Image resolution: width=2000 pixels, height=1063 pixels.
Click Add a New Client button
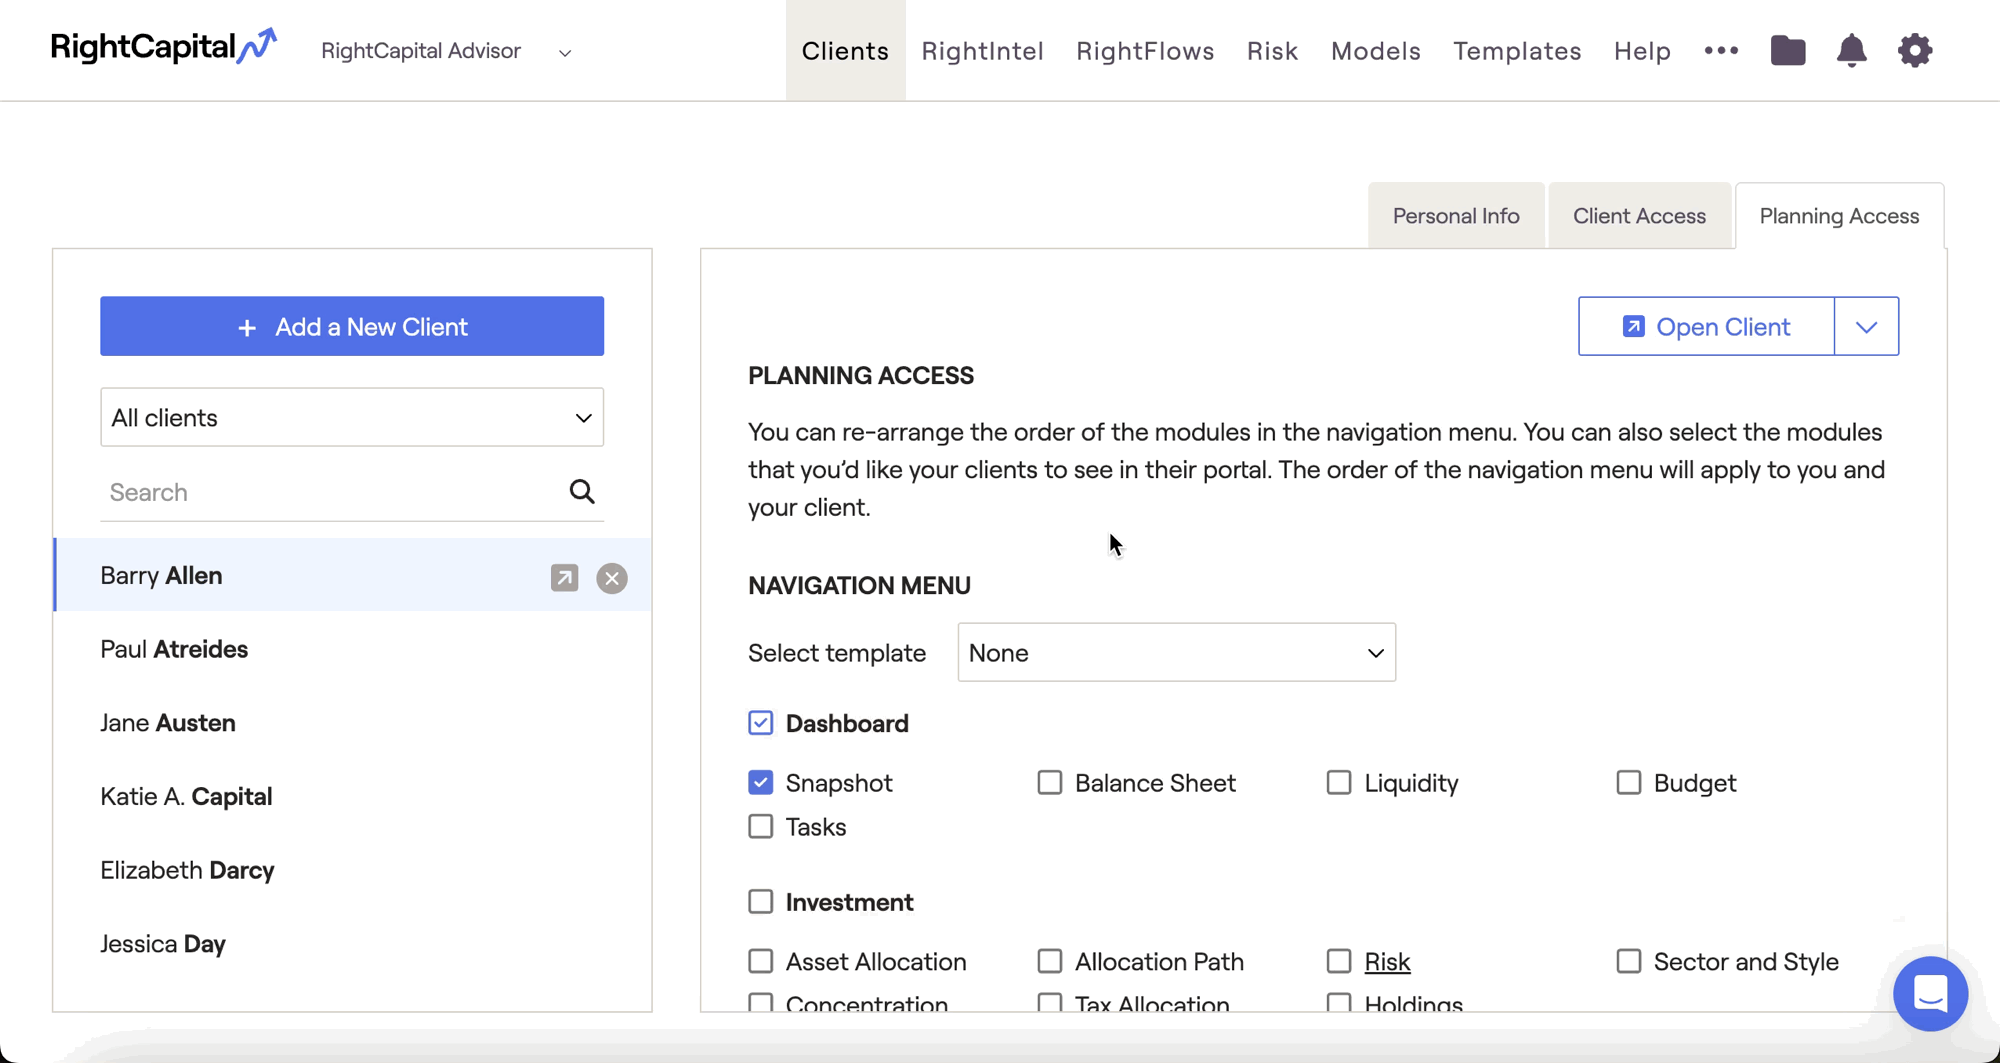click(352, 326)
